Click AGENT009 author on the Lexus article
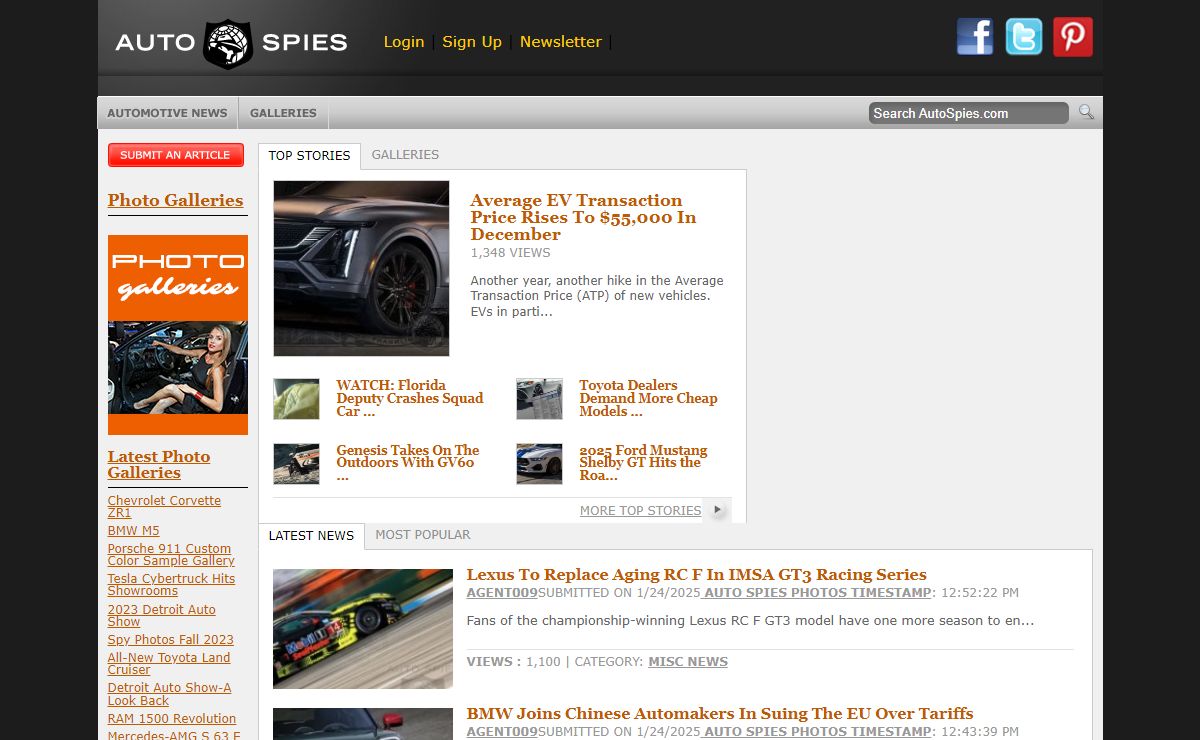 coord(502,593)
